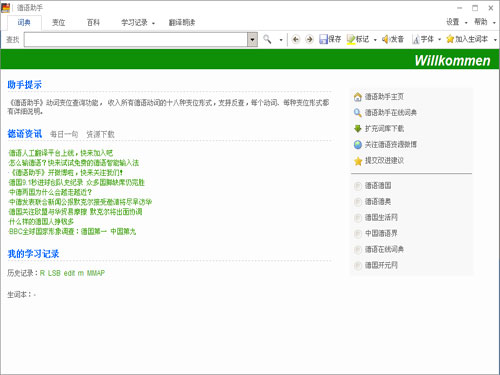Viewport: 500px width, 375px height.
Task: Open link 中德发表联合新闻公报
Action: [x=80, y=202]
